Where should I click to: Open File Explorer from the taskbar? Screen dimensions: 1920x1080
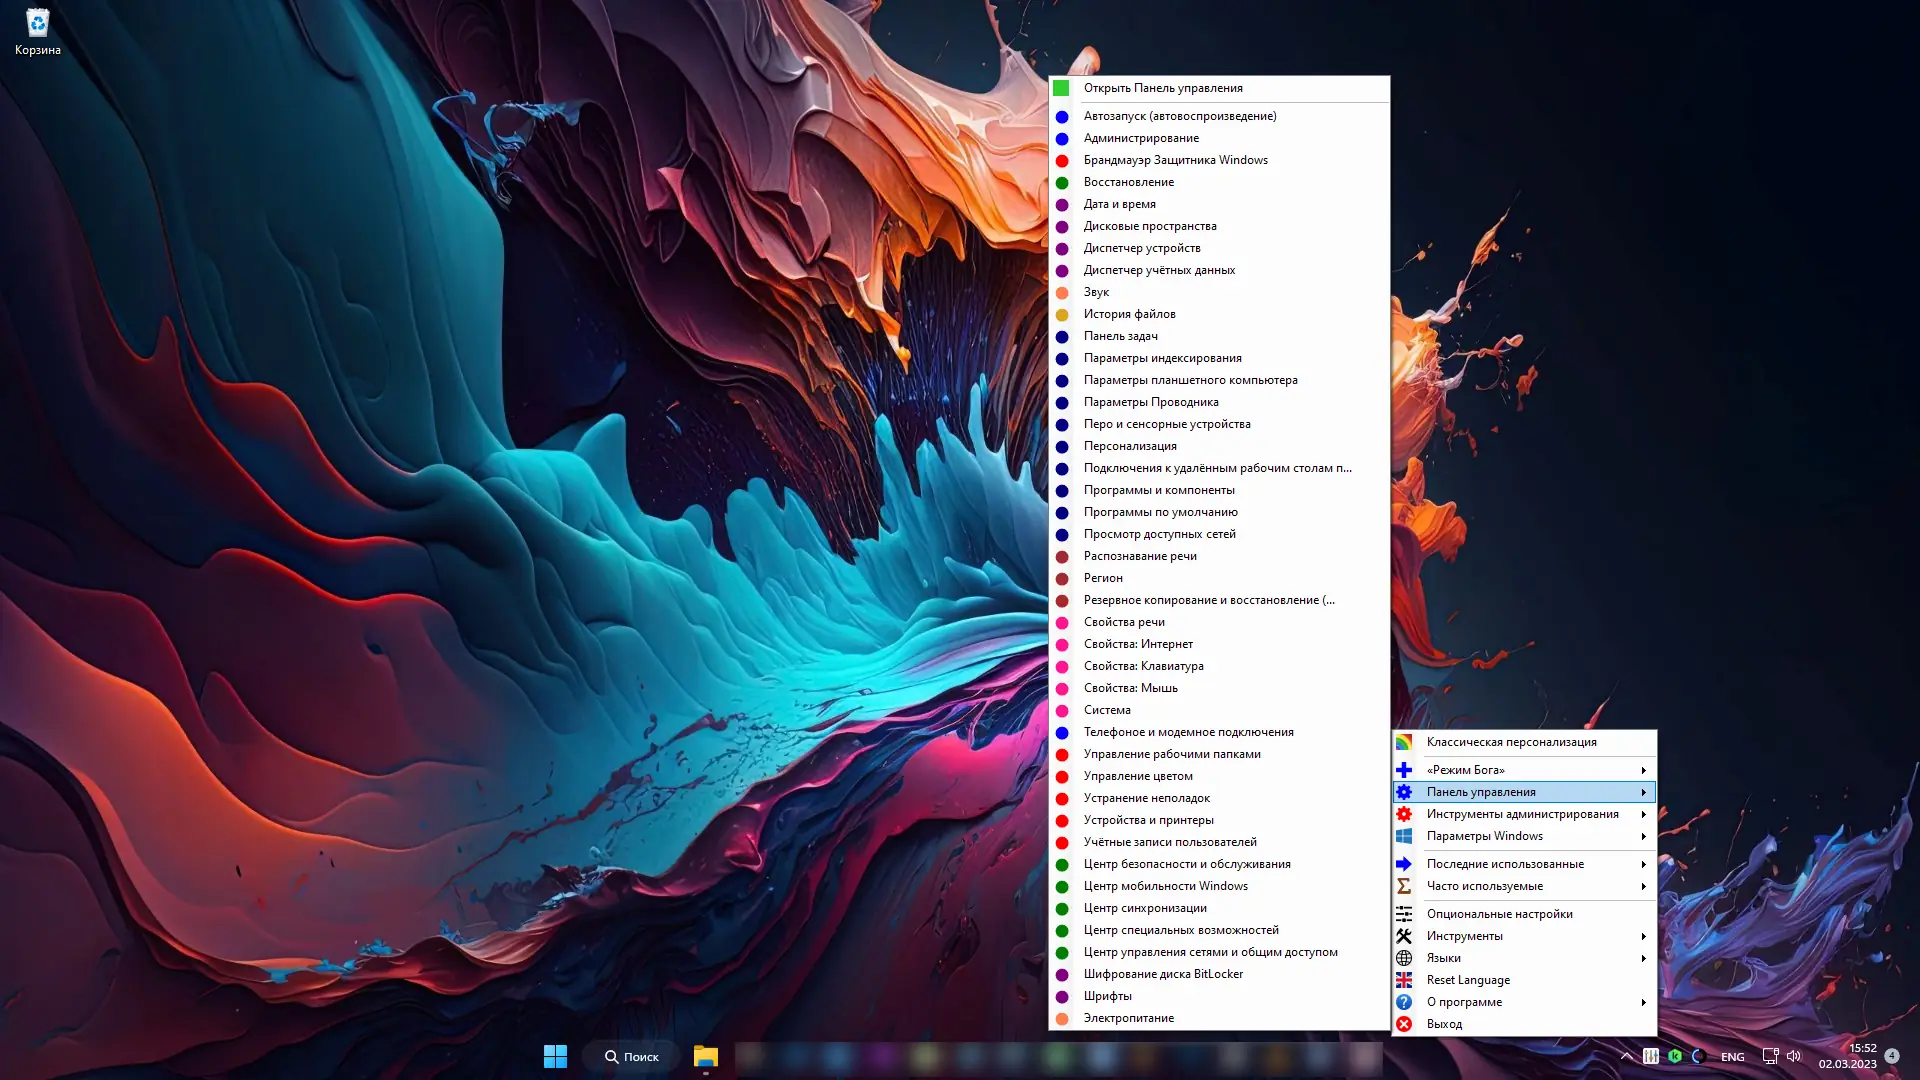tap(706, 1056)
